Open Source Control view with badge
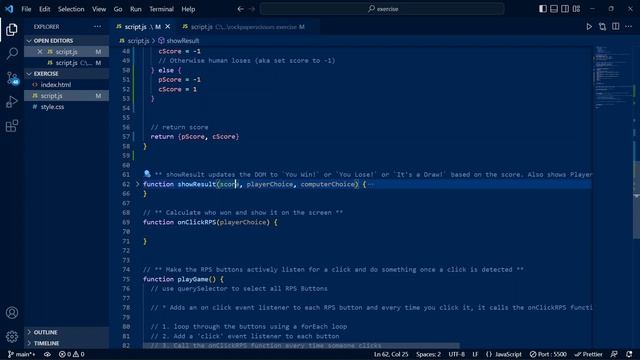The image size is (640, 360). coord(12,78)
